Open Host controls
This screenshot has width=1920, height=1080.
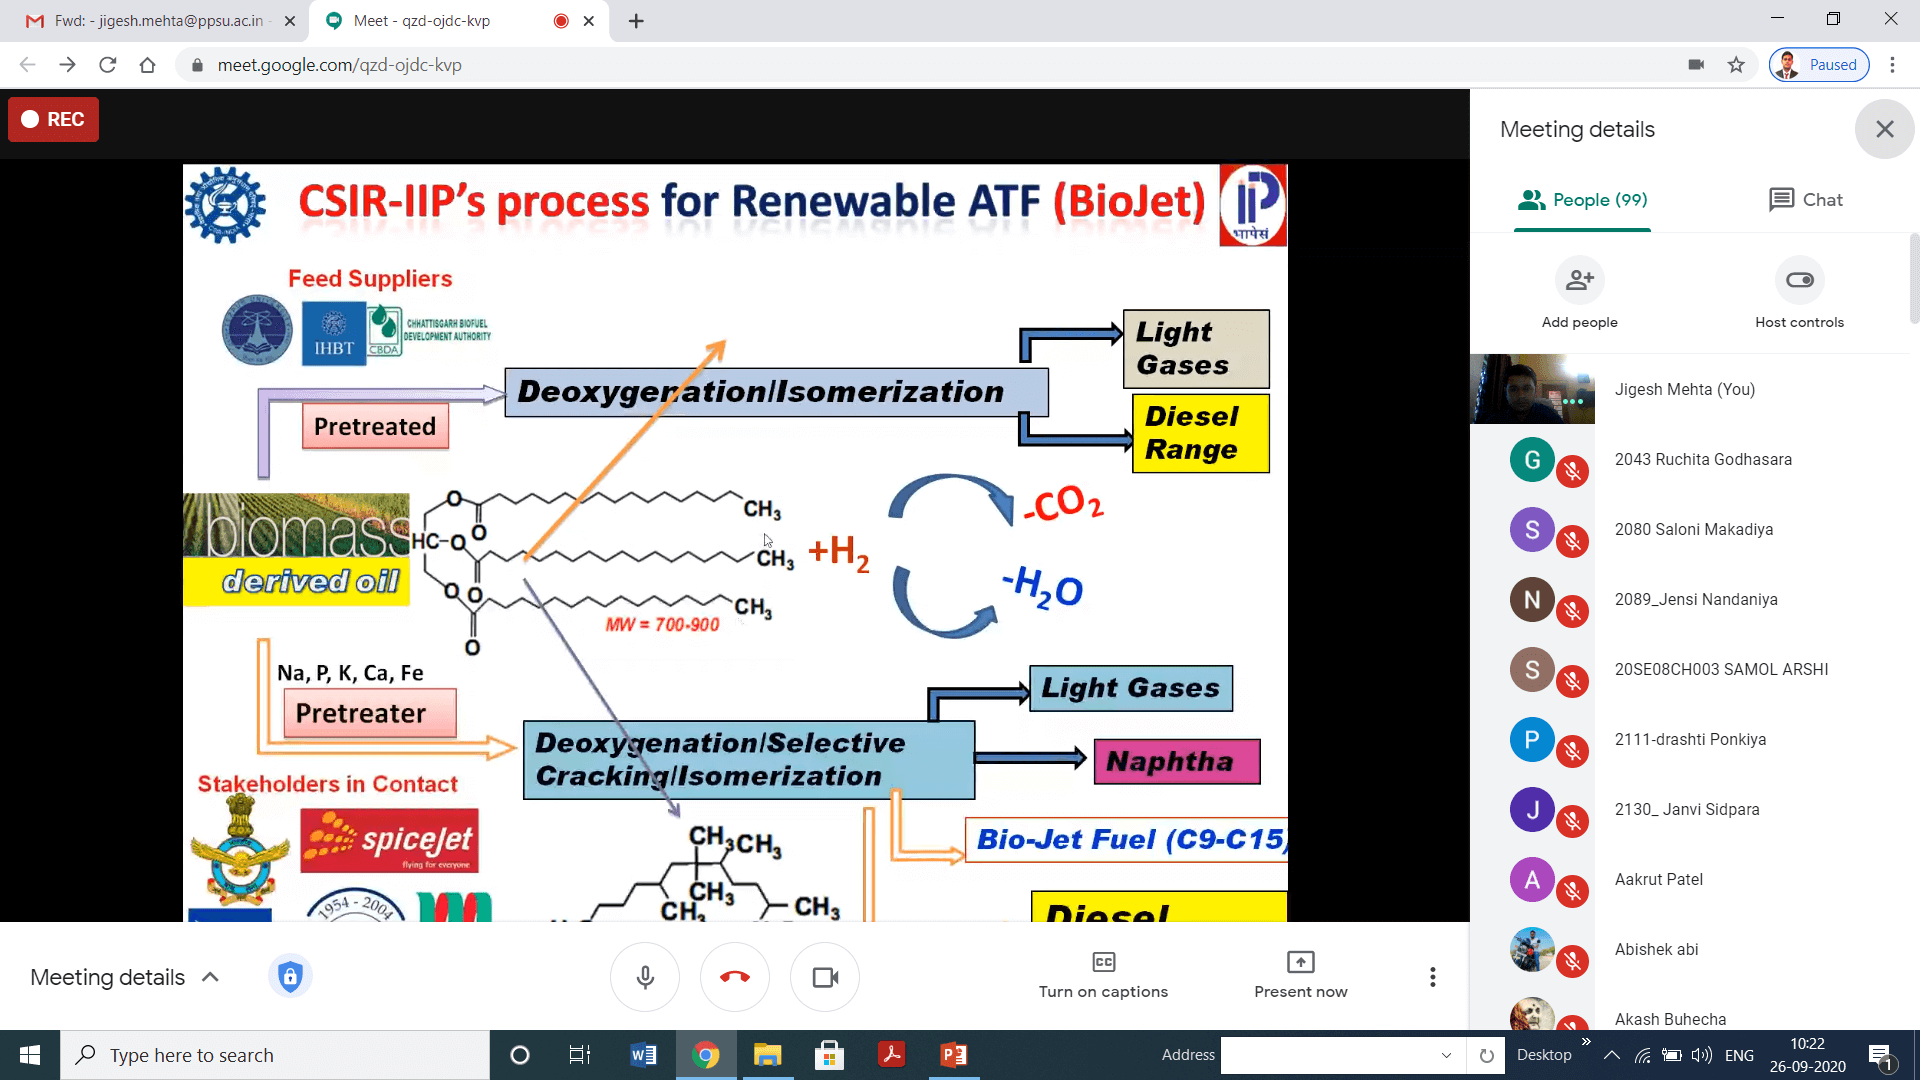[1799, 281]
